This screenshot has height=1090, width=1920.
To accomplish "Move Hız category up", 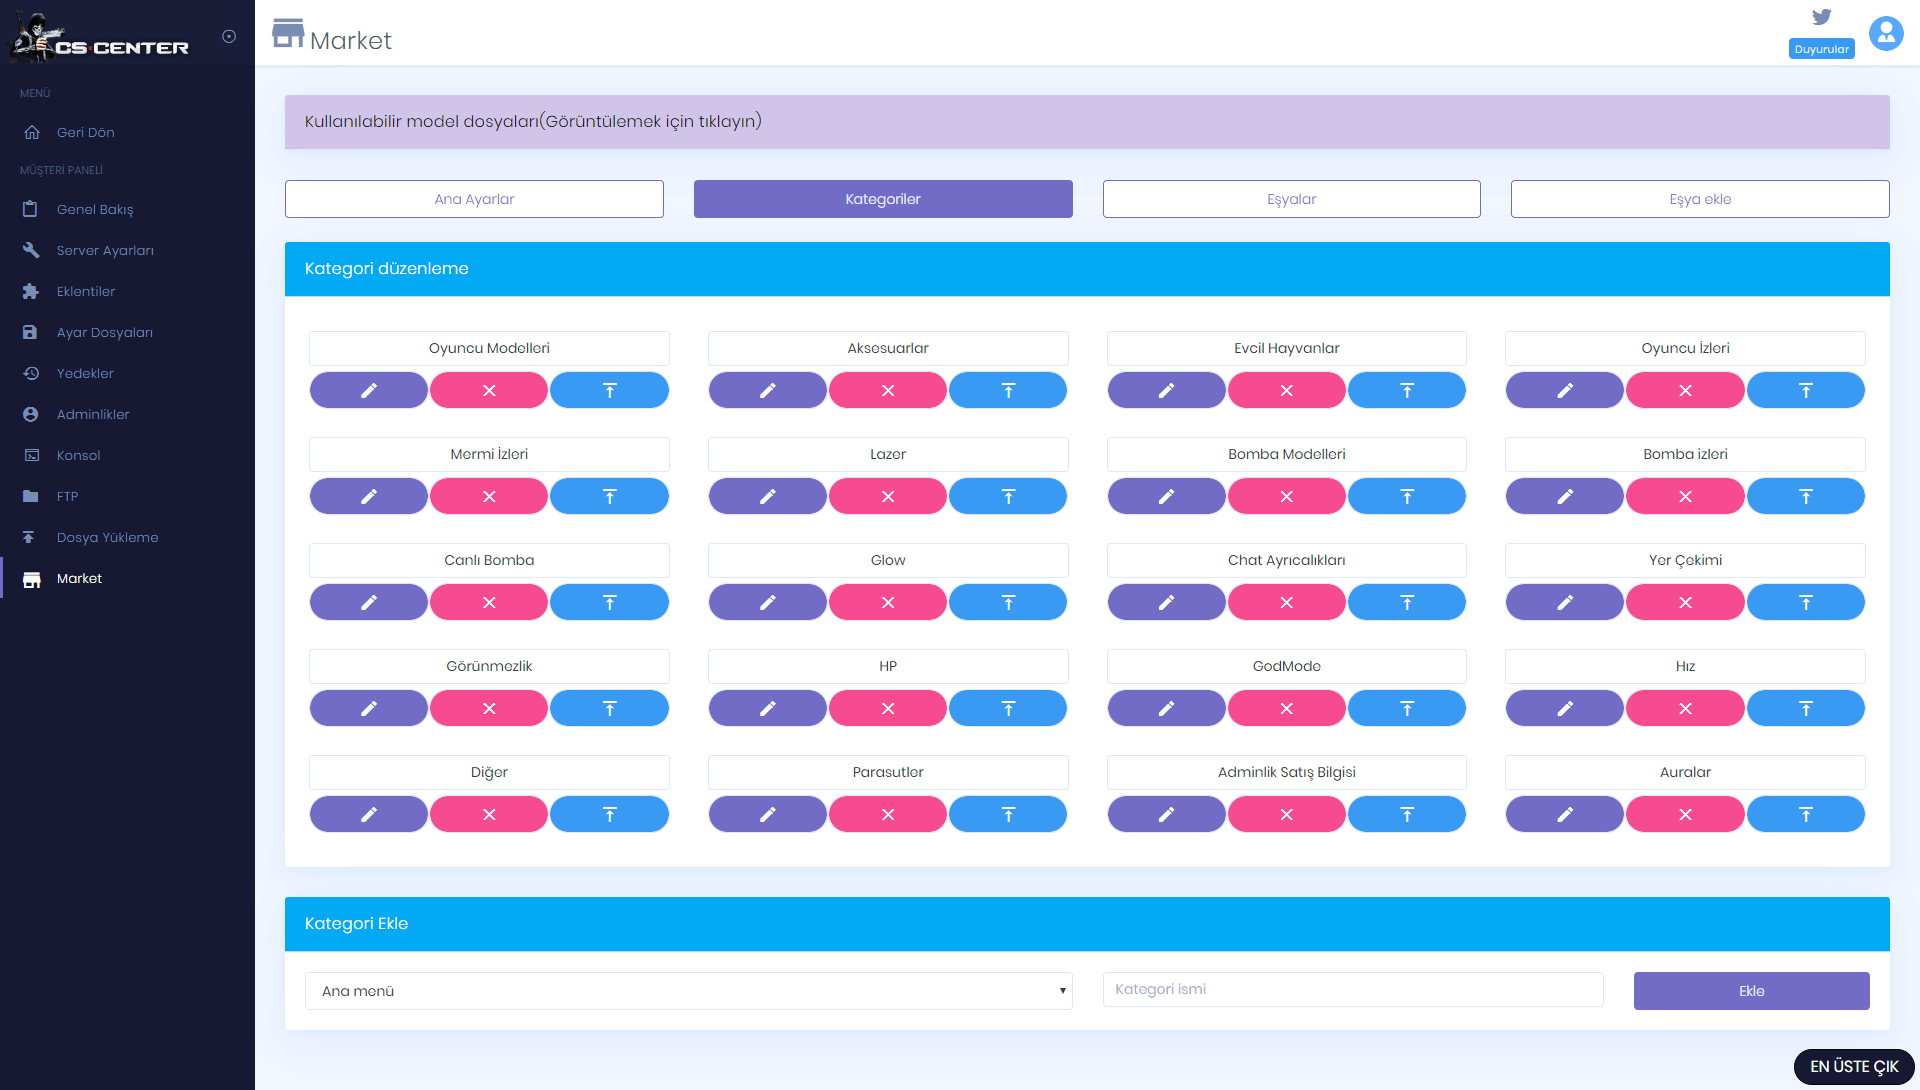I will (1806, 708).
